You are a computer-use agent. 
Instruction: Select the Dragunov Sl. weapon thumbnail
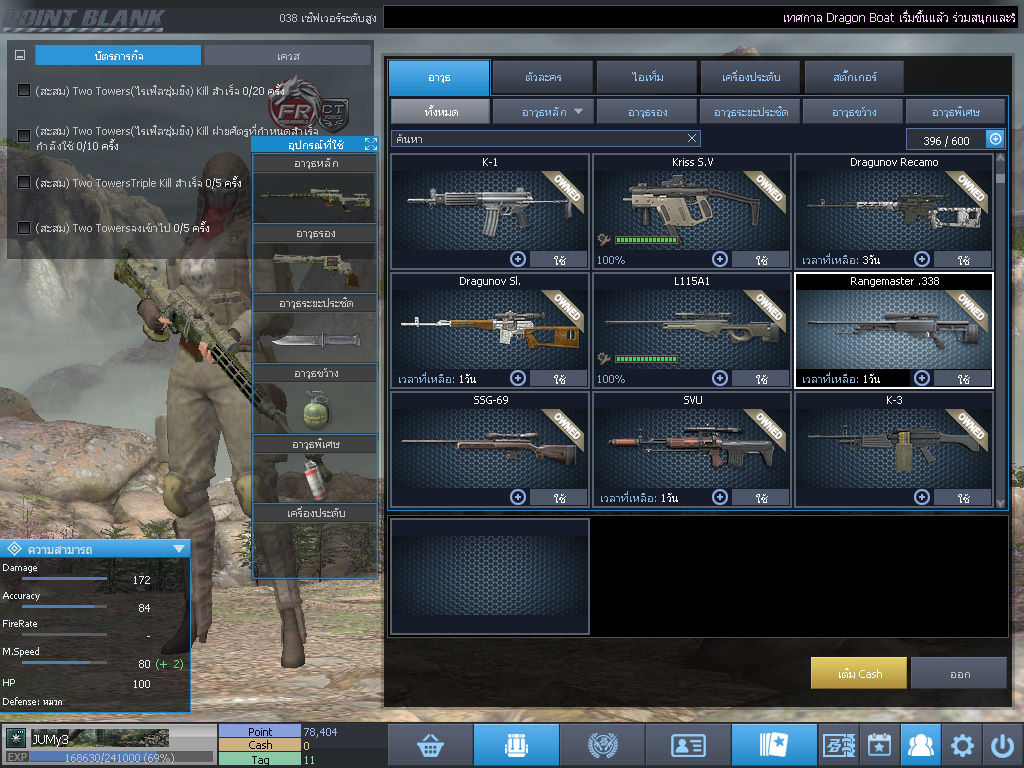pyautogui.click(x=490, y=329)
